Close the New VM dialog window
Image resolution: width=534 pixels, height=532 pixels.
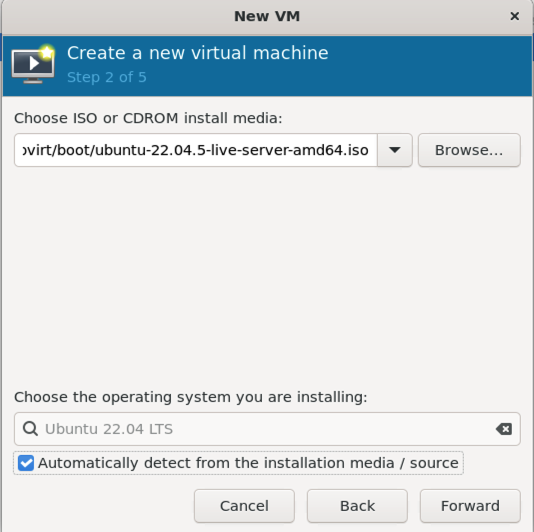click(515, 16)
